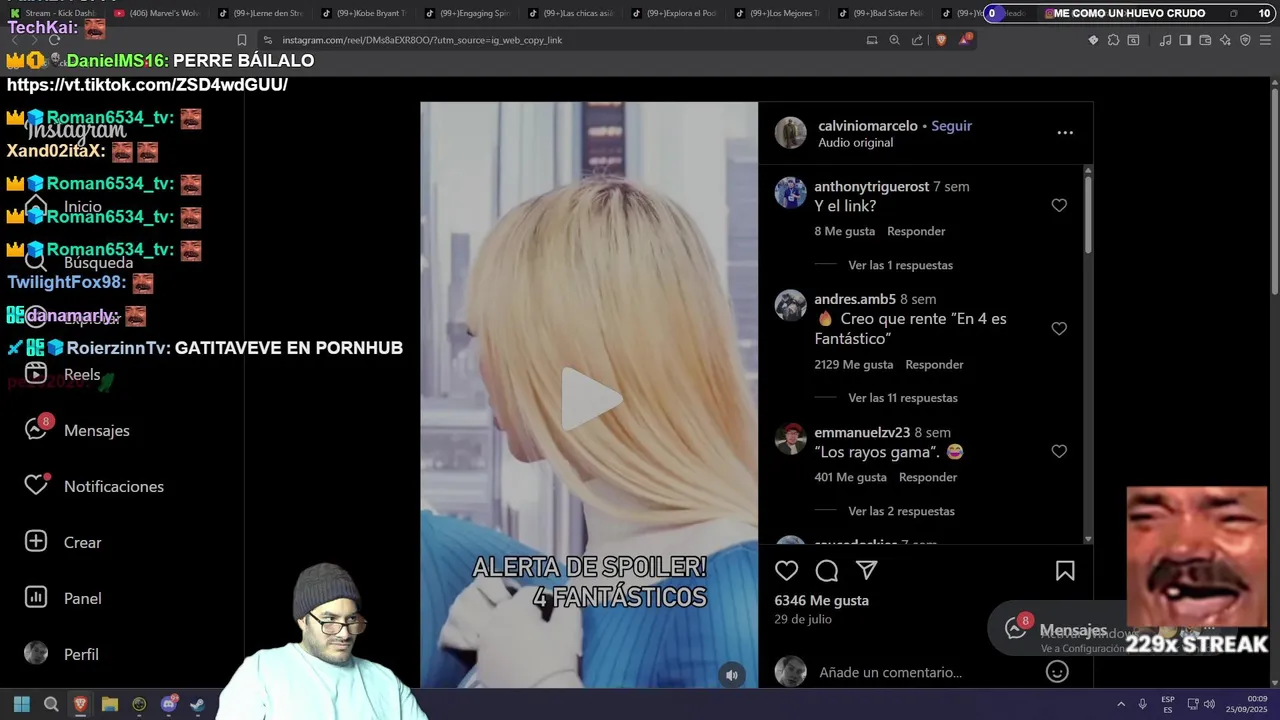
Task: Switch to the 'Bad Sister Pel' TikTok tab
Action: (881, 13)
